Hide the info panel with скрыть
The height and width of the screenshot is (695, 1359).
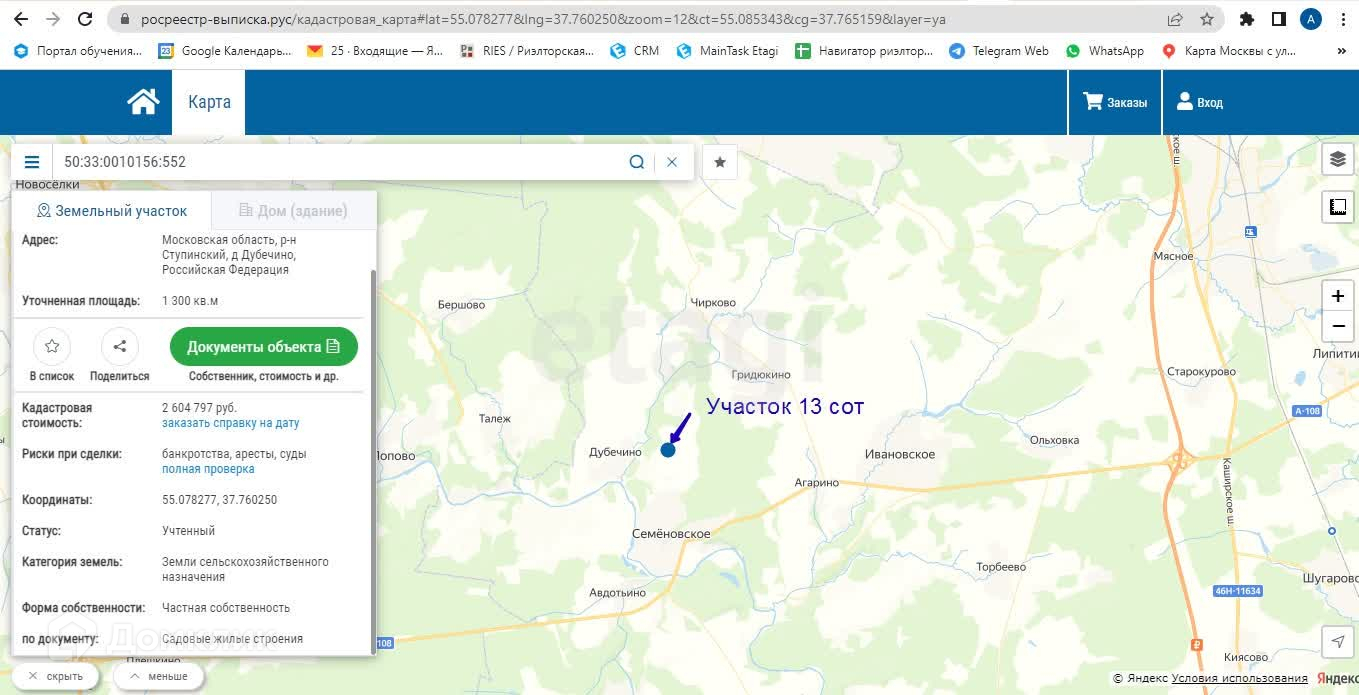[56, 676]
